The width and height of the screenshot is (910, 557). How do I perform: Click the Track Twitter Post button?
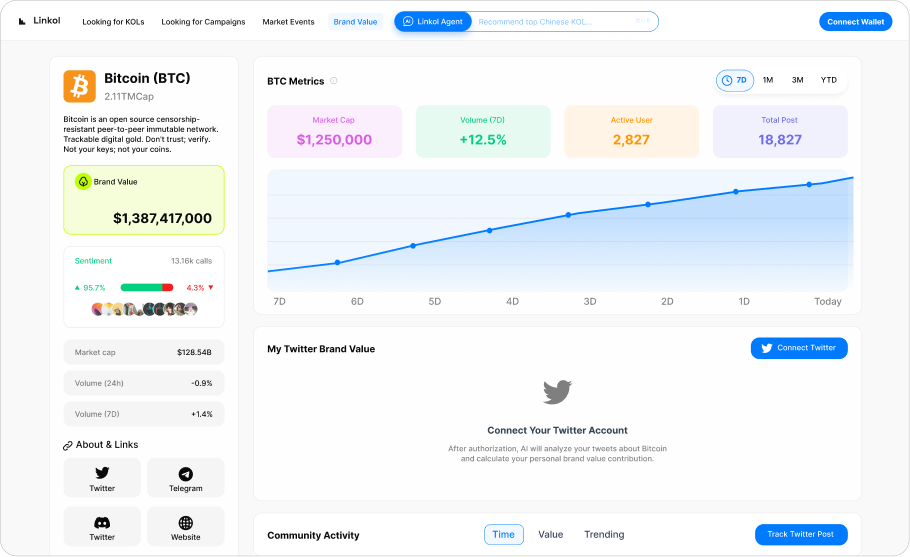801,534
